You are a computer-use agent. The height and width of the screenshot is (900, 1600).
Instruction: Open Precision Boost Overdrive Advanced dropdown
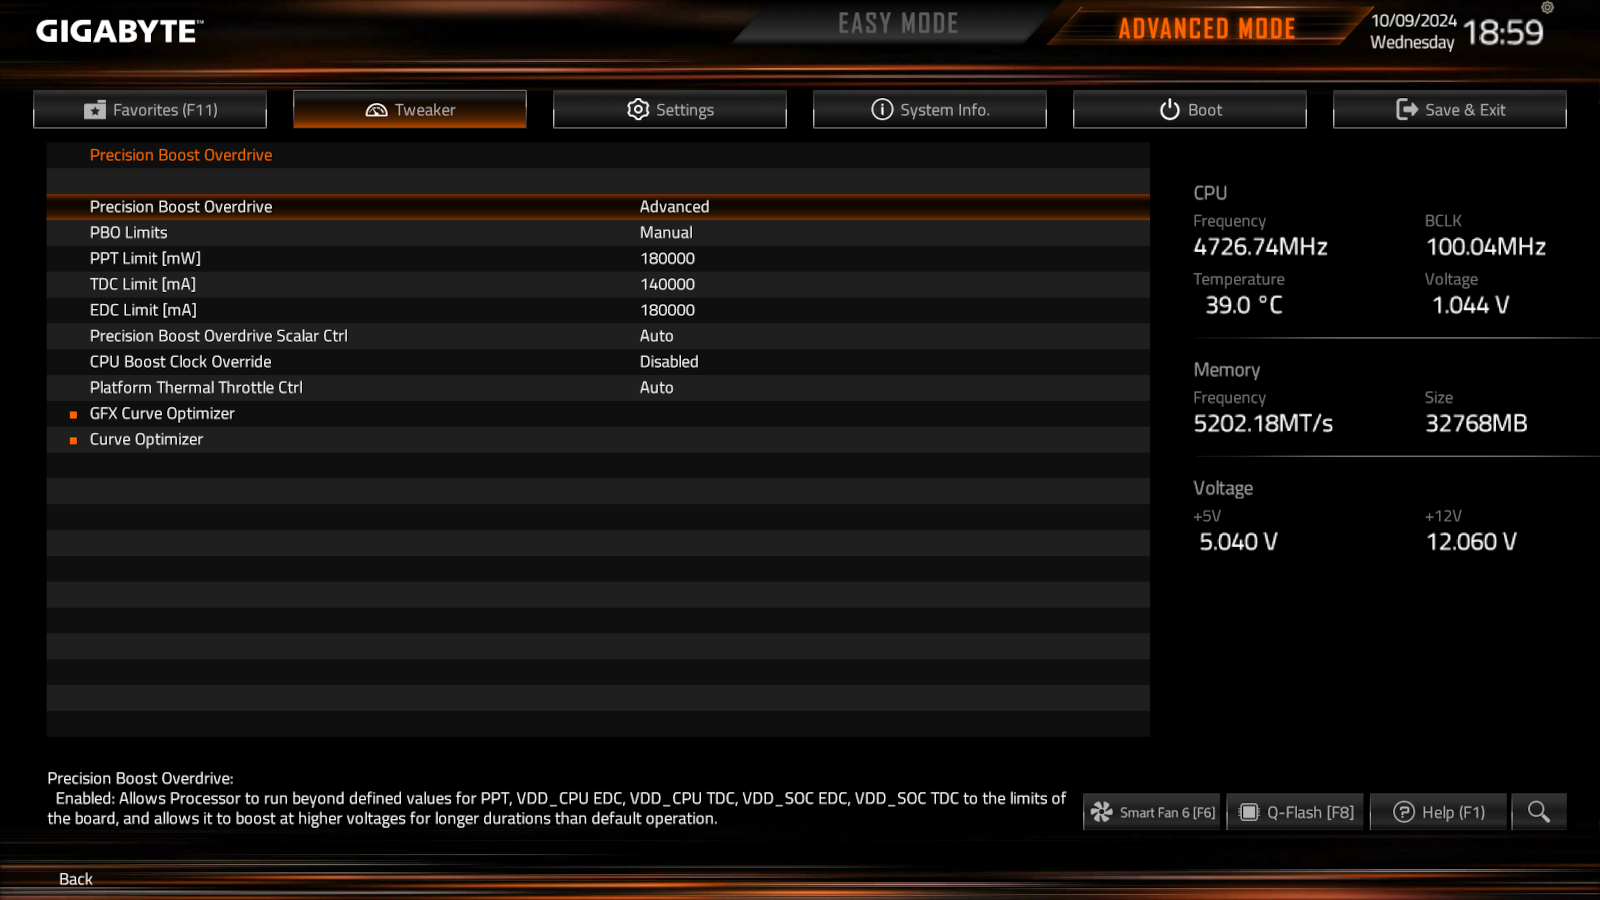click(674, 207)
